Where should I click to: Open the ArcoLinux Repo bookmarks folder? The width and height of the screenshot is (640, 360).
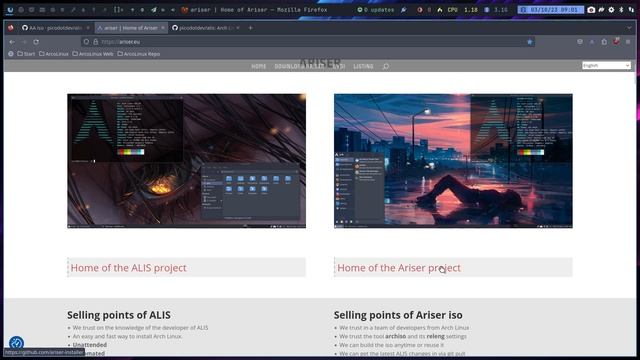[x=139, y=53]
